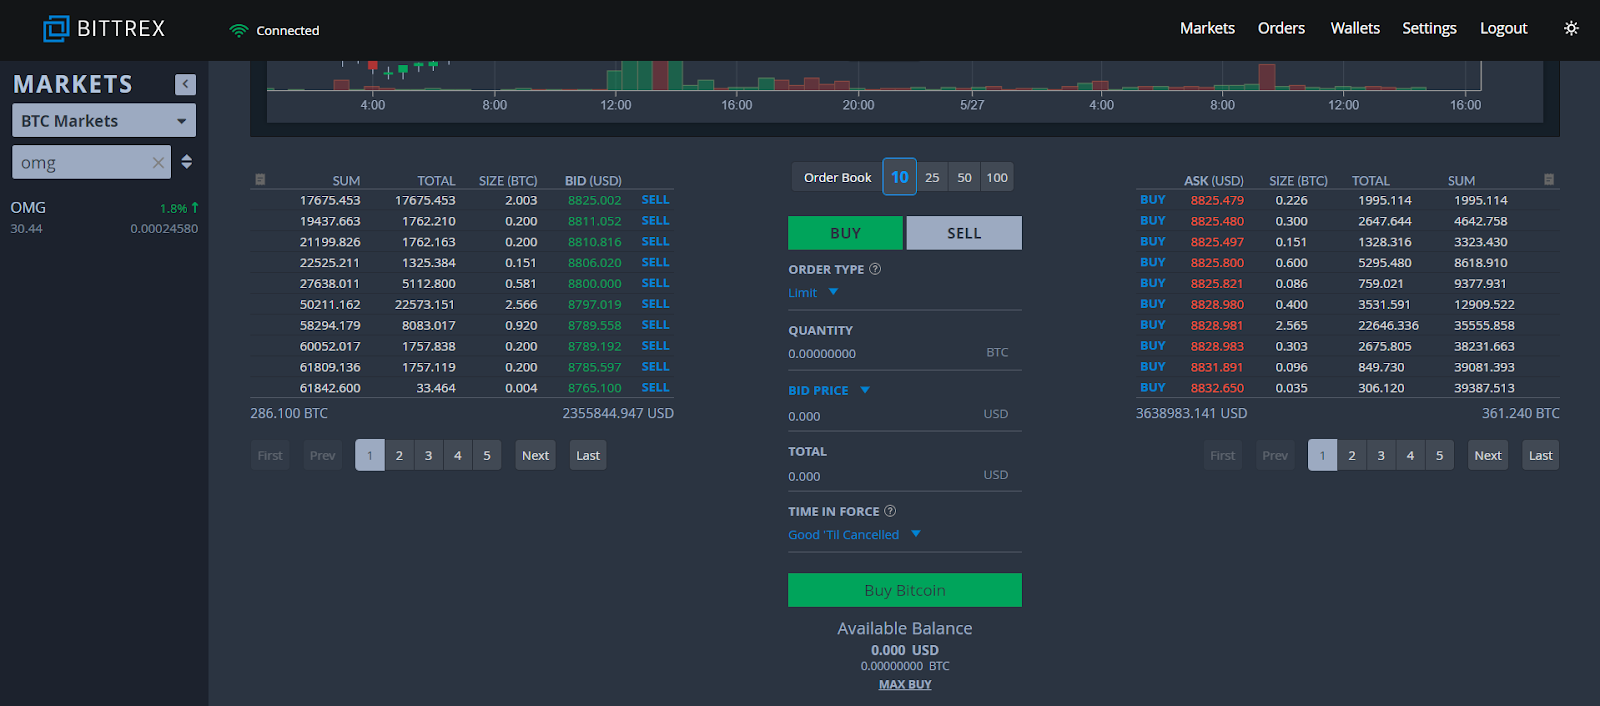Click SELL on bid 8800.000
This screenshot has height=706, width=1600.
(656, 284)
